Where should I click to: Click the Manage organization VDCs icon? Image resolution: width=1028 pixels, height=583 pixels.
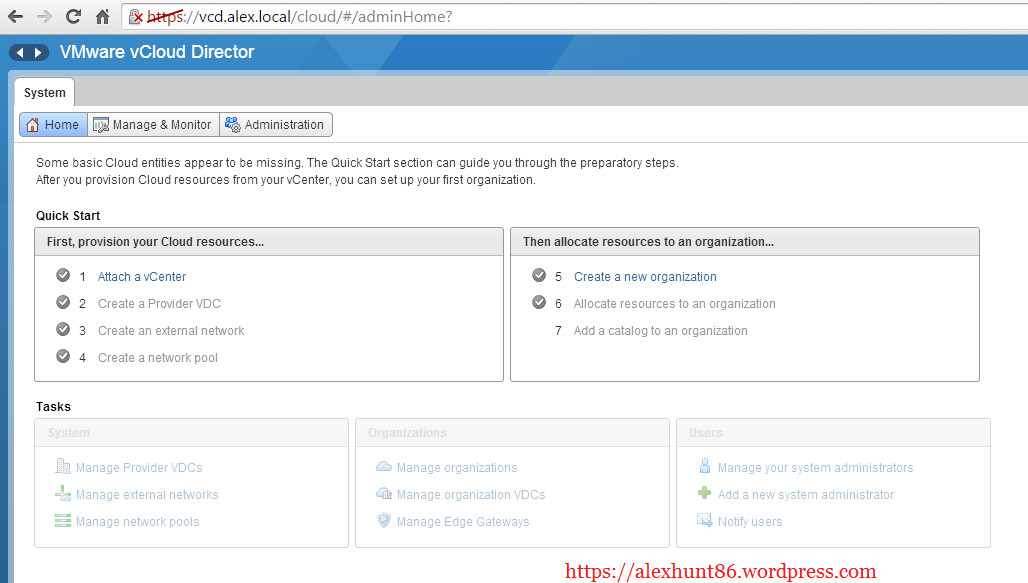(384, 493)
